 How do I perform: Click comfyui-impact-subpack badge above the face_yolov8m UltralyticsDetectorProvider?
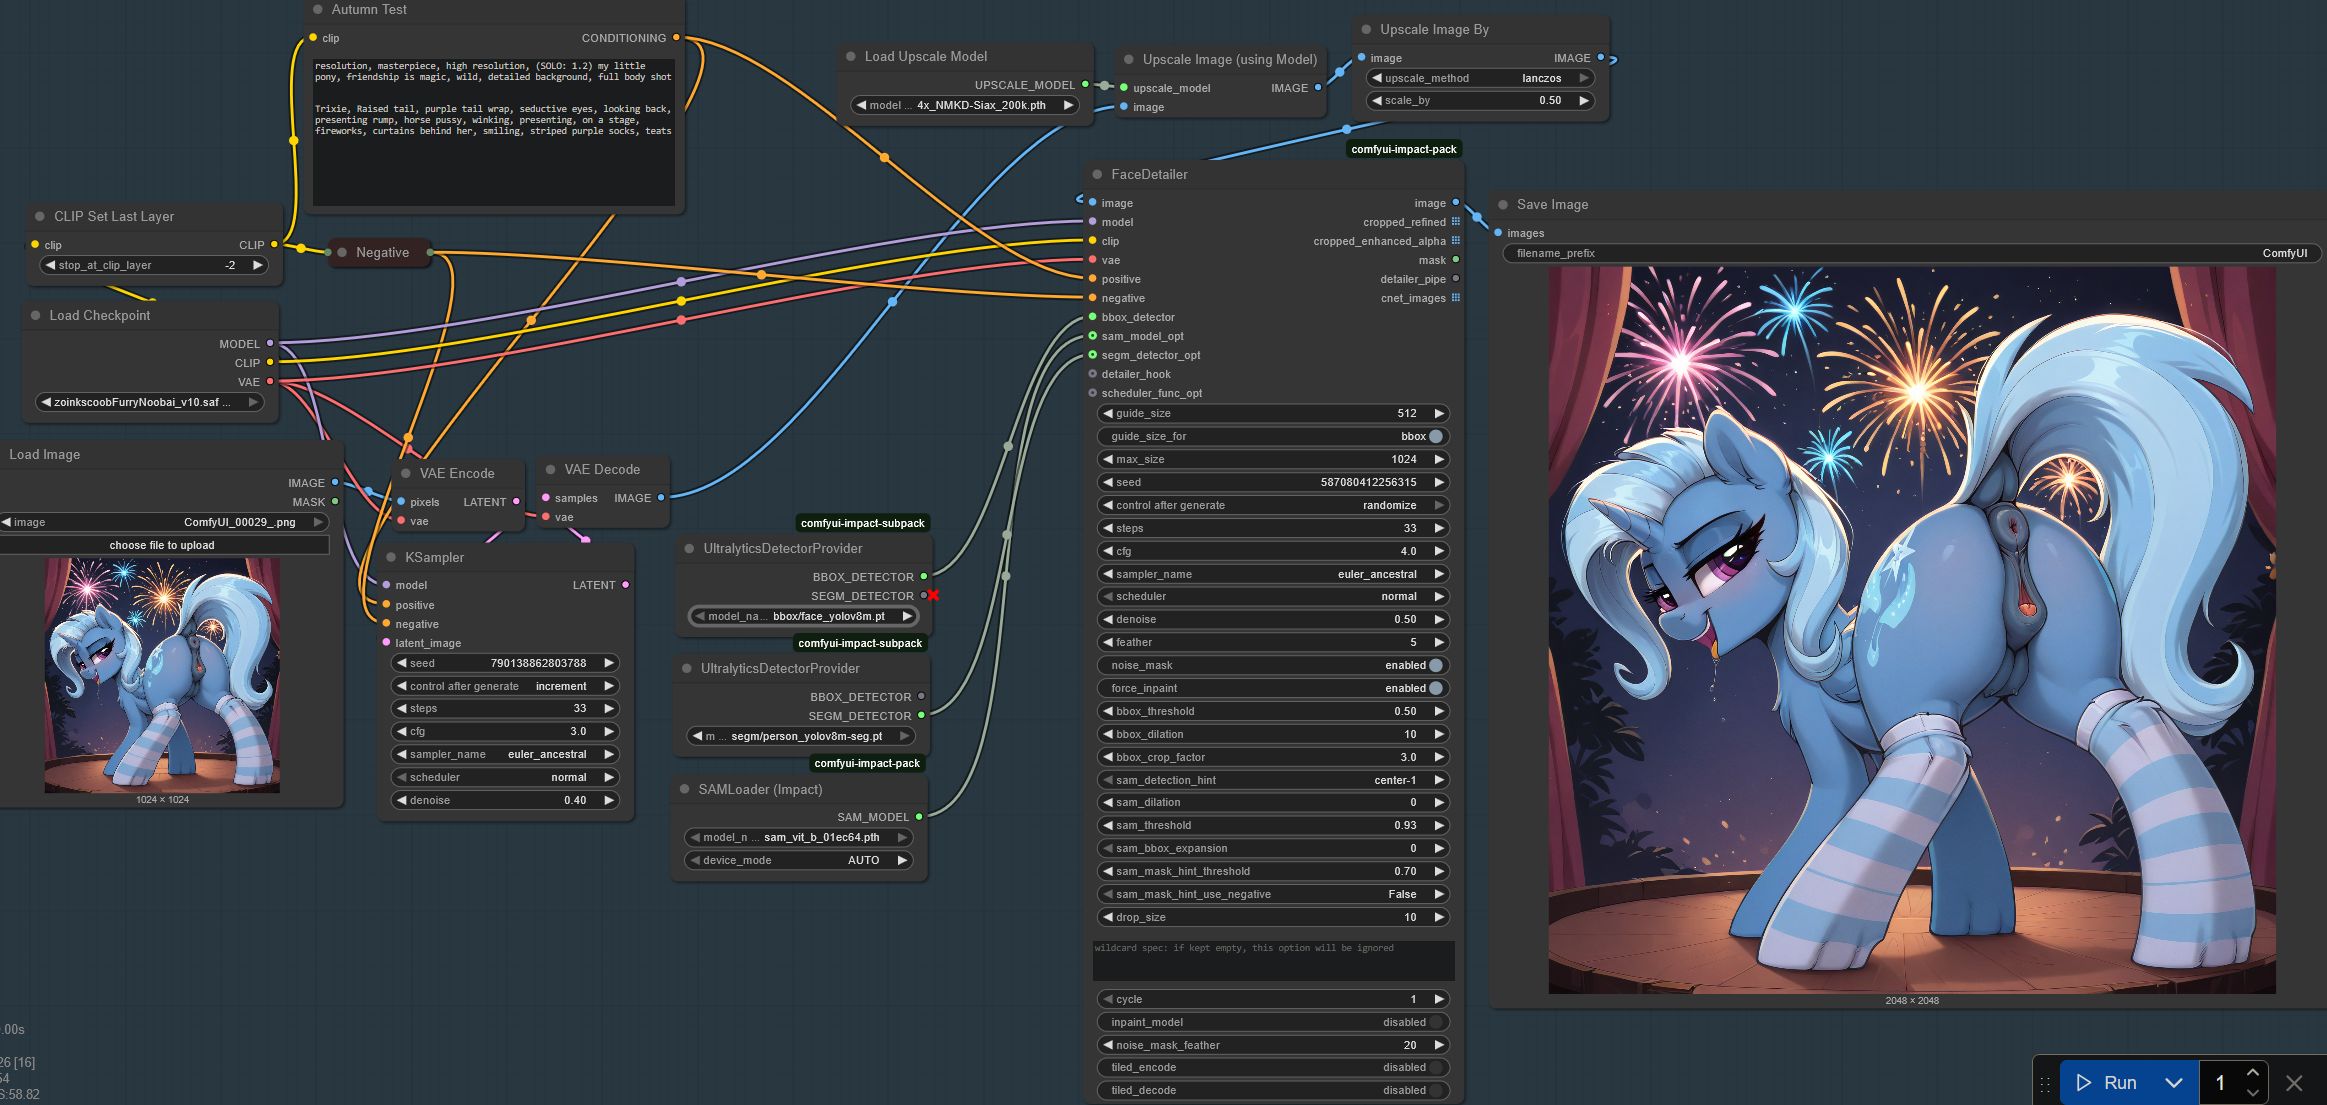[862, 524]
